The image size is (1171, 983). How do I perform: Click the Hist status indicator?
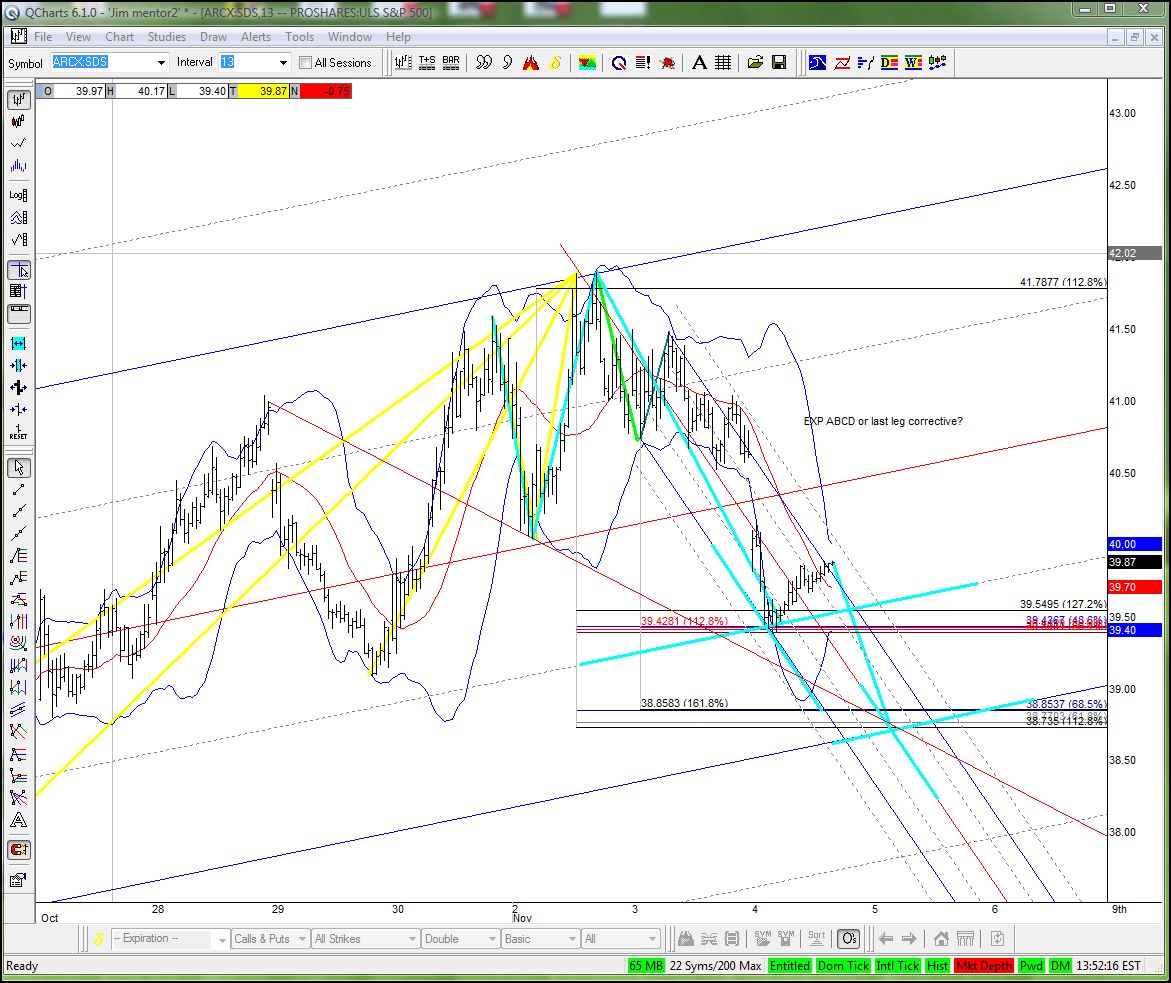click(937, 966)
